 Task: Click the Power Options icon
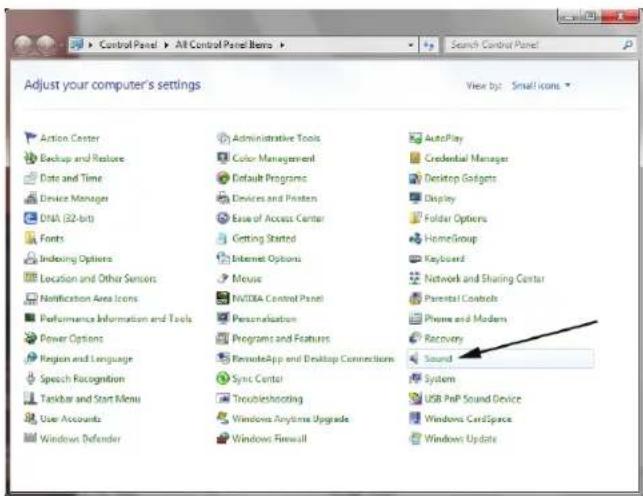[30, 338]
